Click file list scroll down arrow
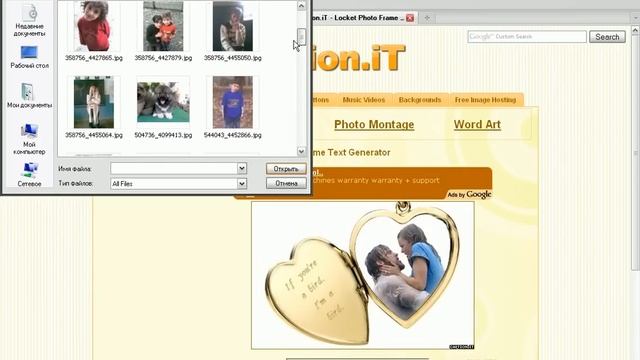Viewport: 640px width, 360px height. [301, 151]
